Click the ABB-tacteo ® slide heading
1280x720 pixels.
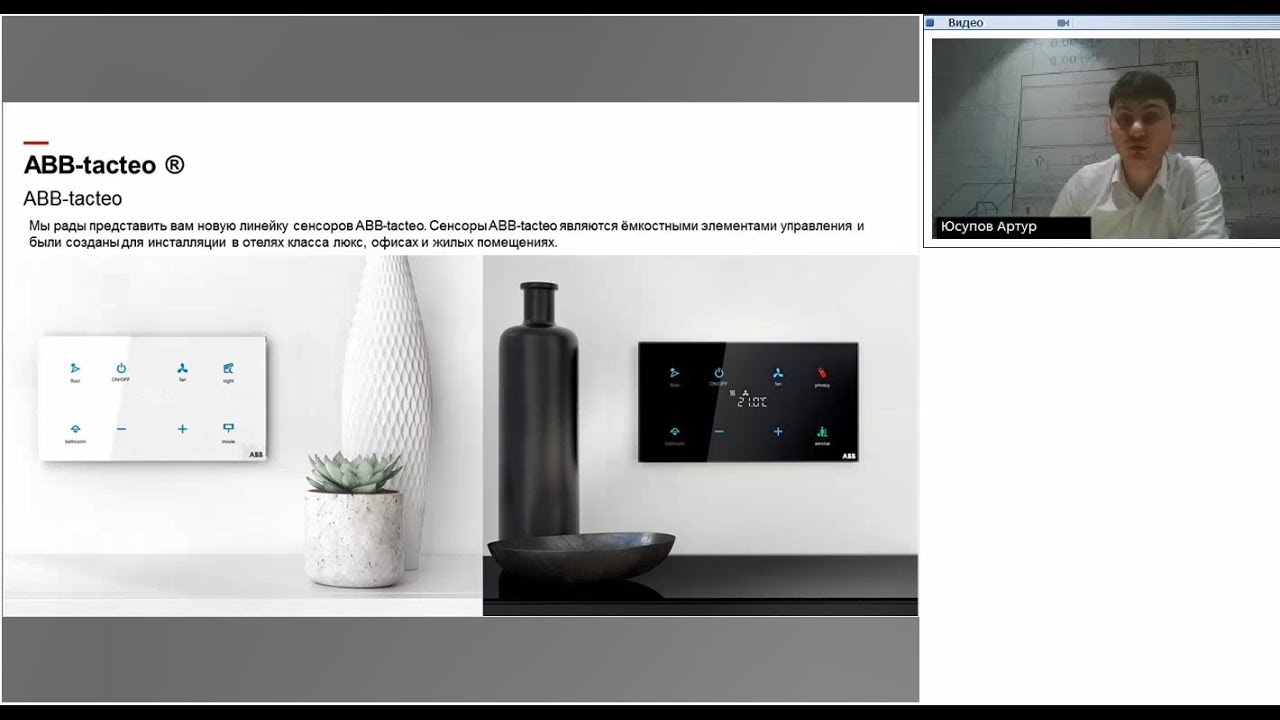pyautogui.click(x=104, y=165)
